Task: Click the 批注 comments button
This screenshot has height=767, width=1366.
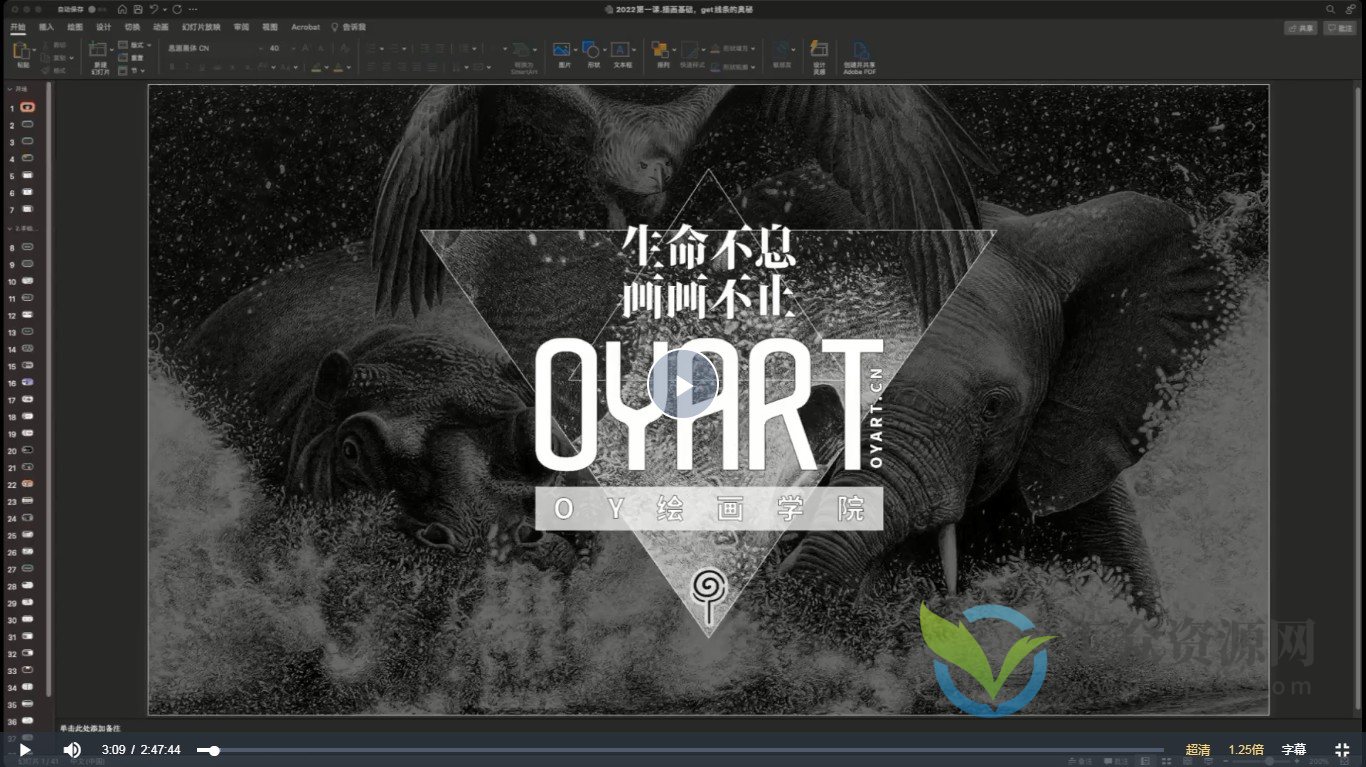Action: tap(1339, 28)
